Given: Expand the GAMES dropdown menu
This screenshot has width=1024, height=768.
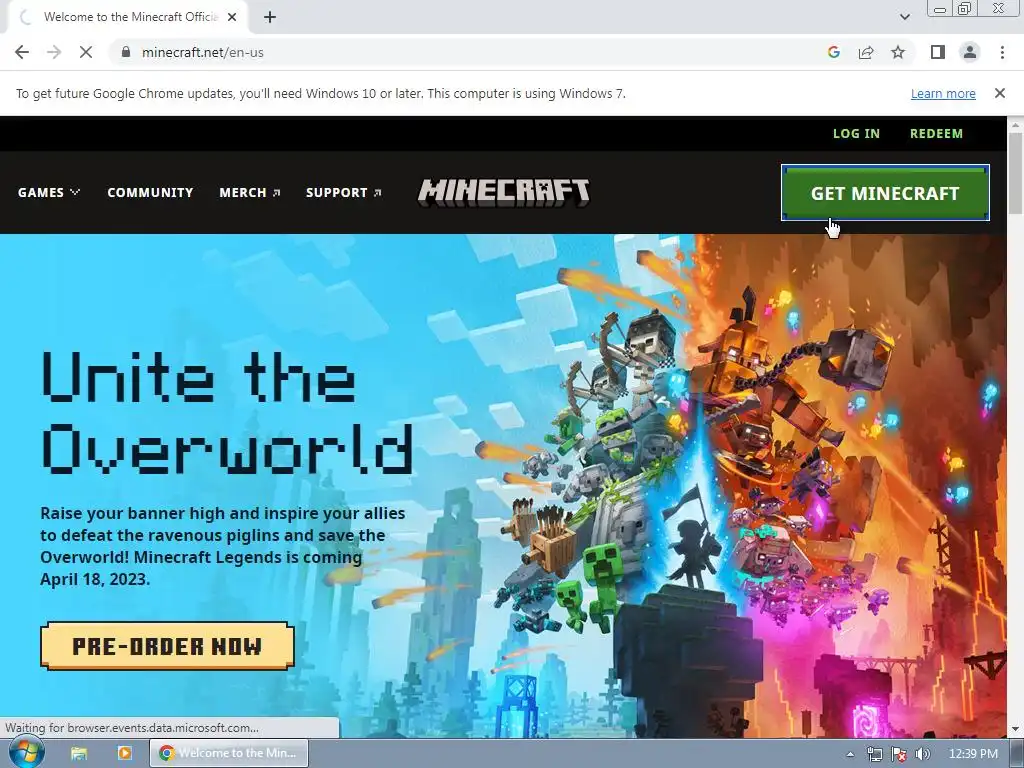Looking at the screenshot, I should [x=49, y=193].
